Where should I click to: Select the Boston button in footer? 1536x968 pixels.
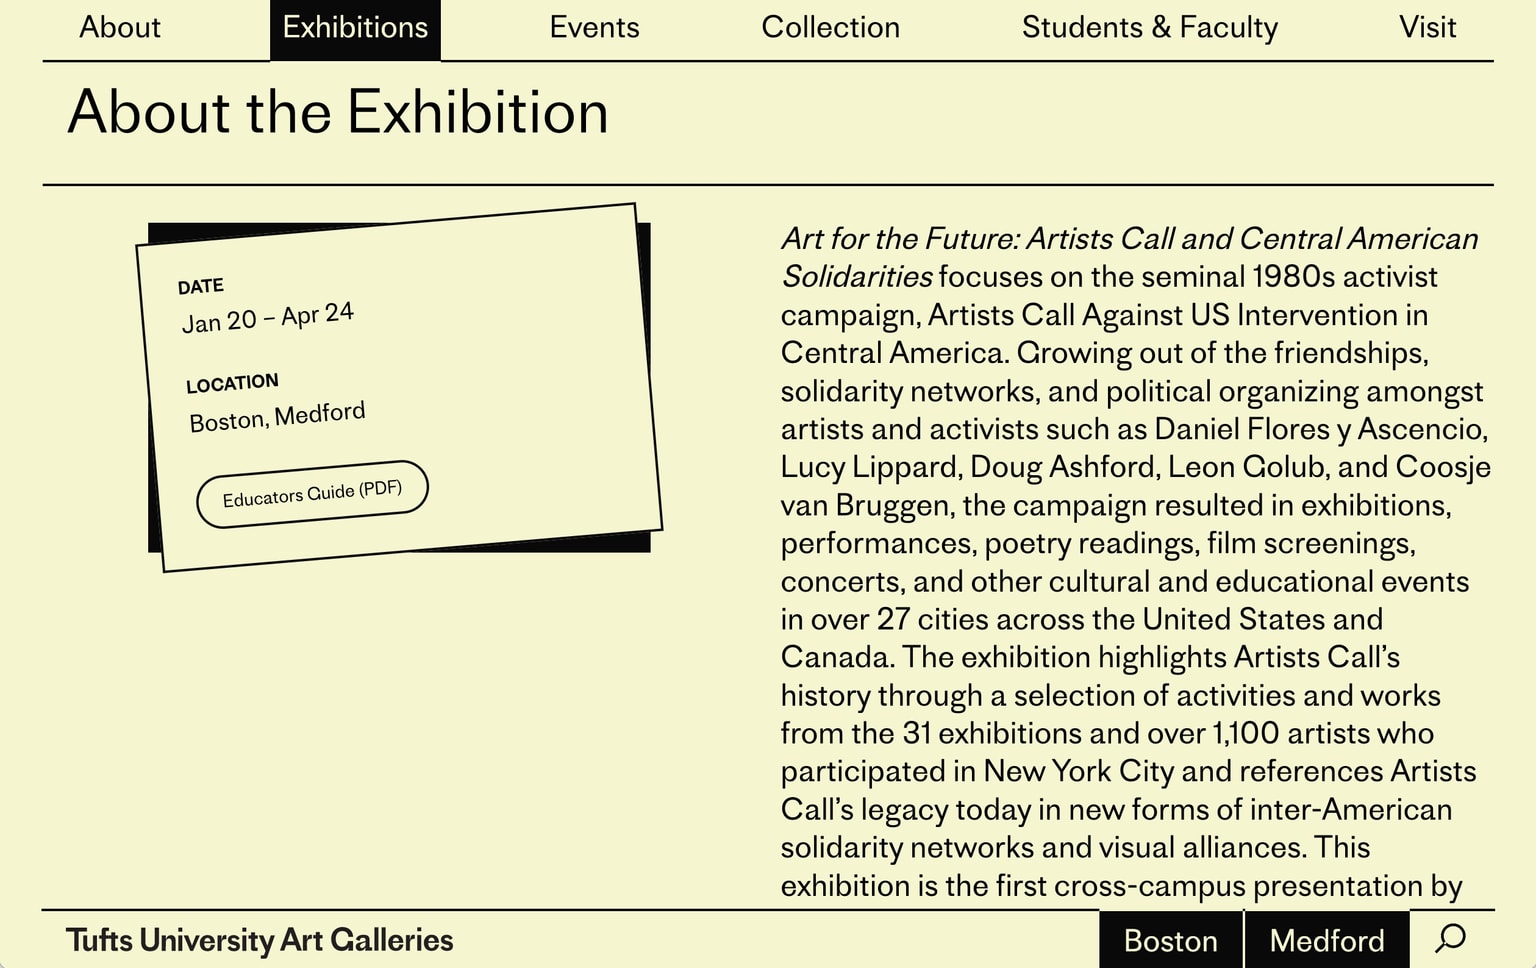tap(1170, 940)
